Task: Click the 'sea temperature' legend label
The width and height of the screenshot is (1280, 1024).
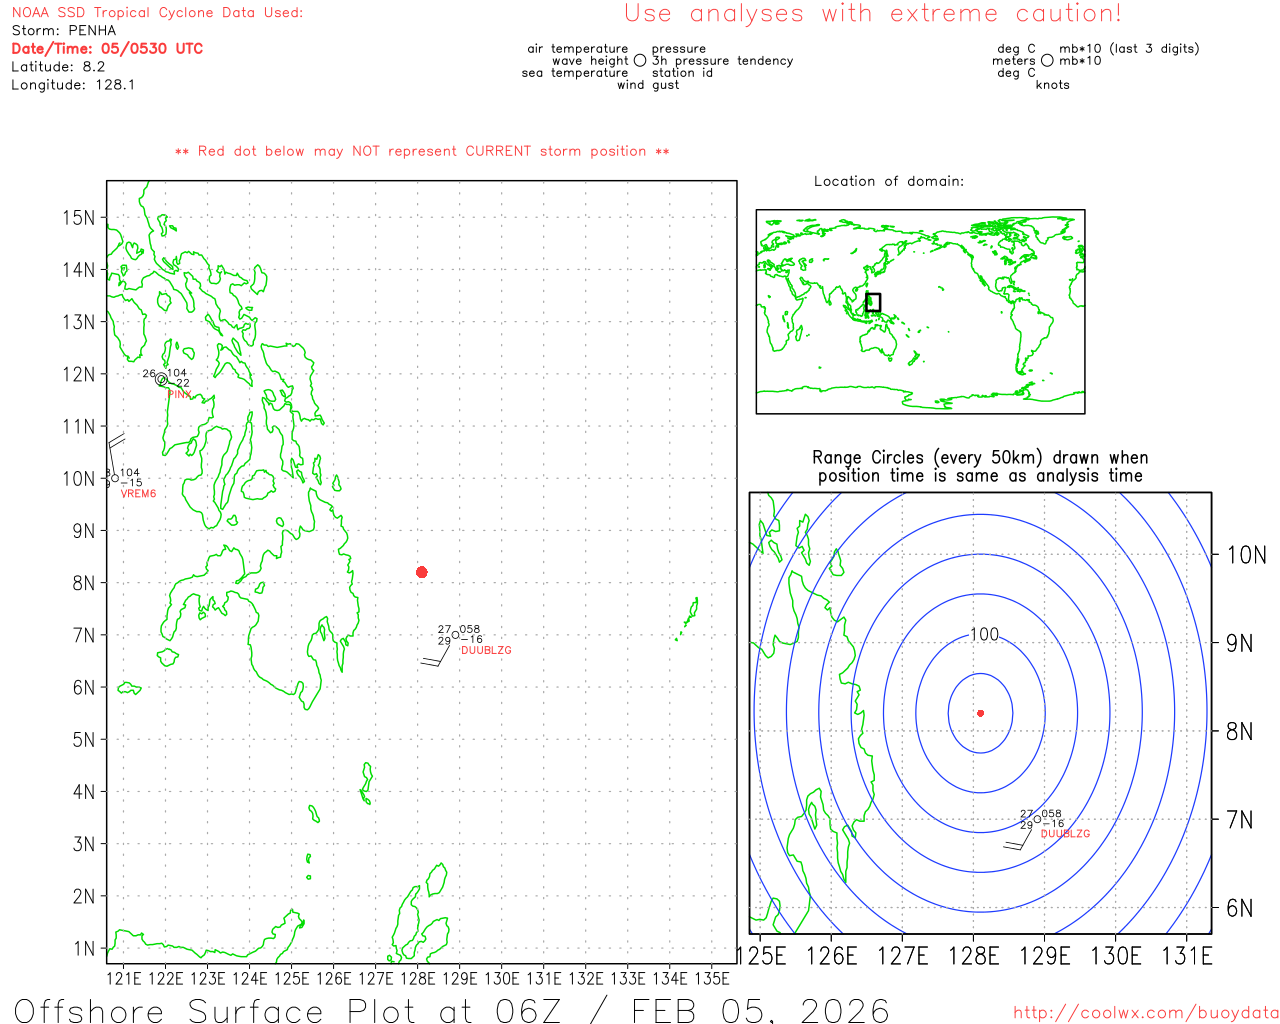Action: tap(575, 73)
